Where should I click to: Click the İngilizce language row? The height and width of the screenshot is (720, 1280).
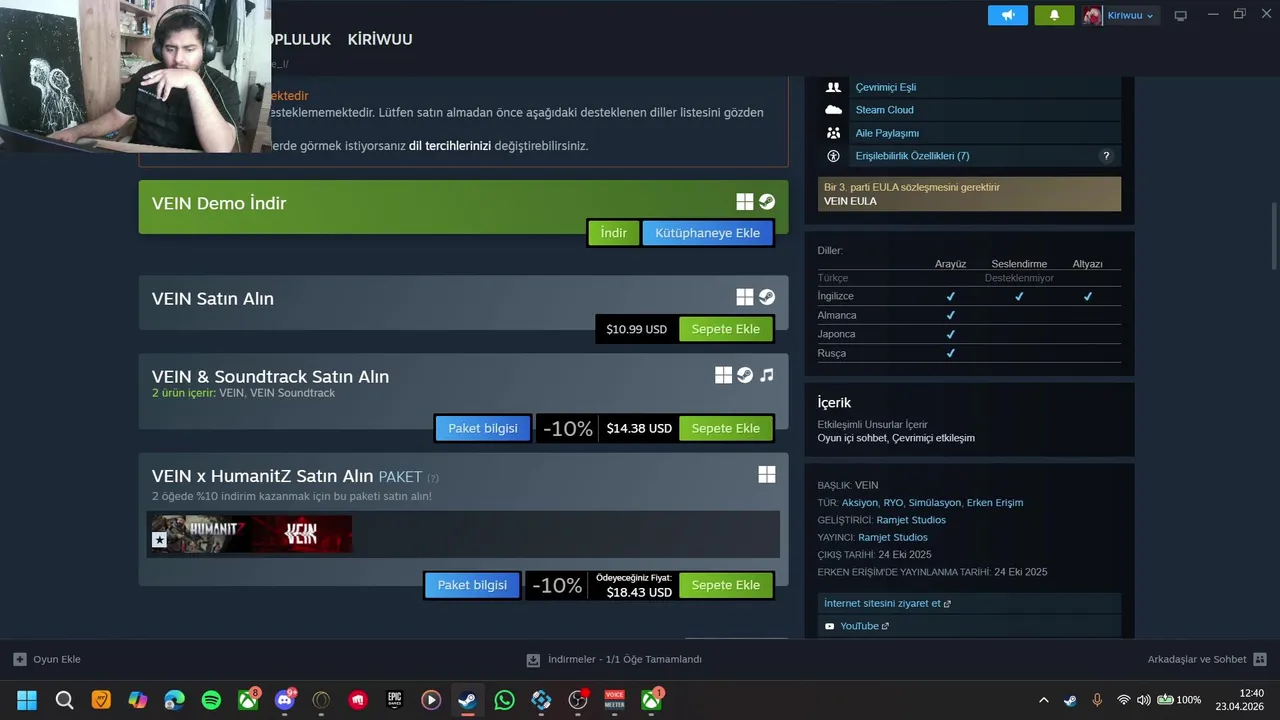point(968,296)
